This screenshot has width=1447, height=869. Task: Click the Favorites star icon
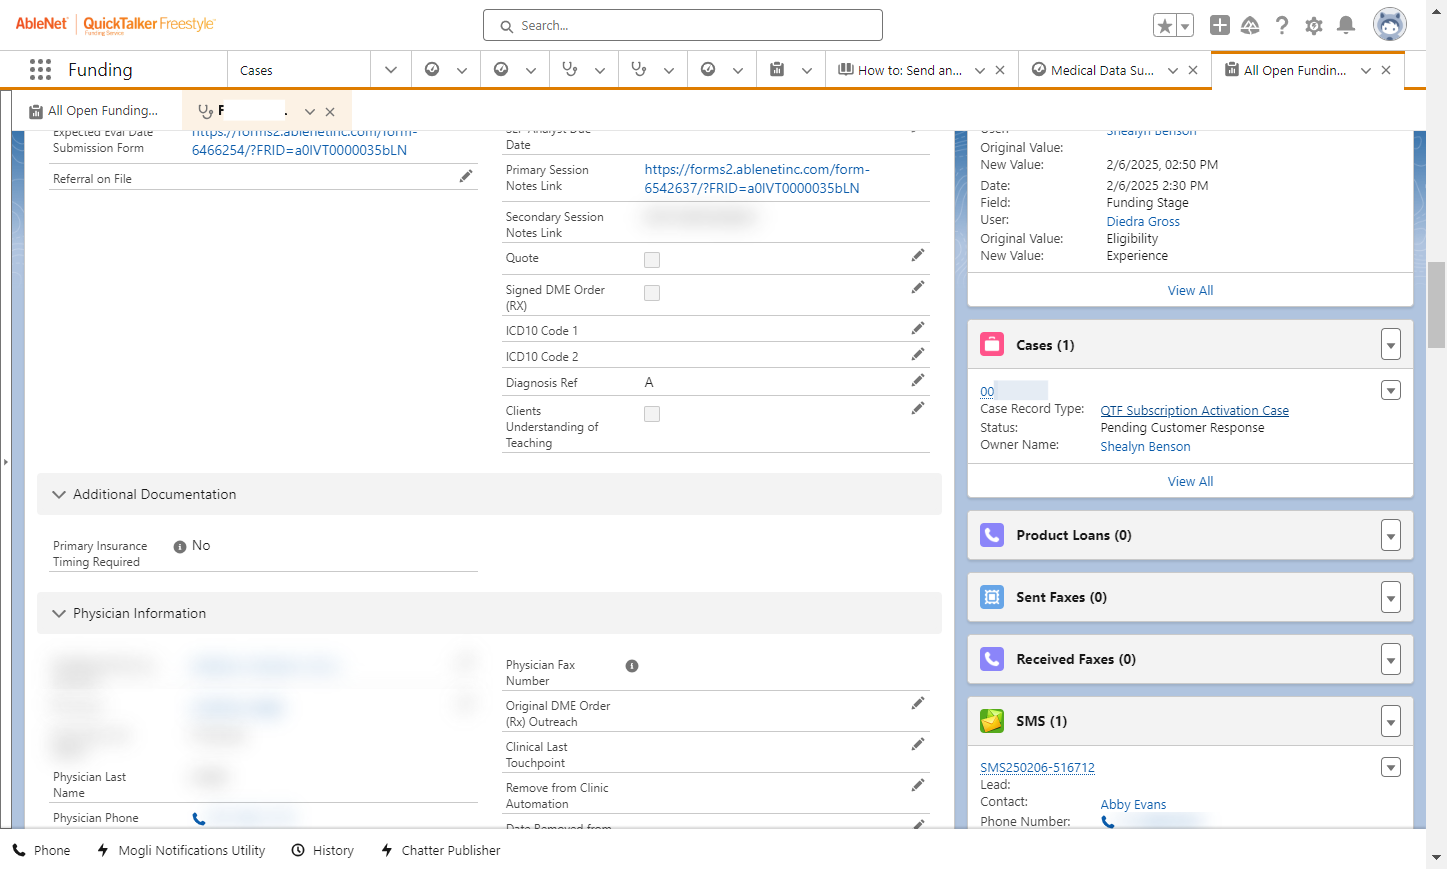coord(1164,26)
